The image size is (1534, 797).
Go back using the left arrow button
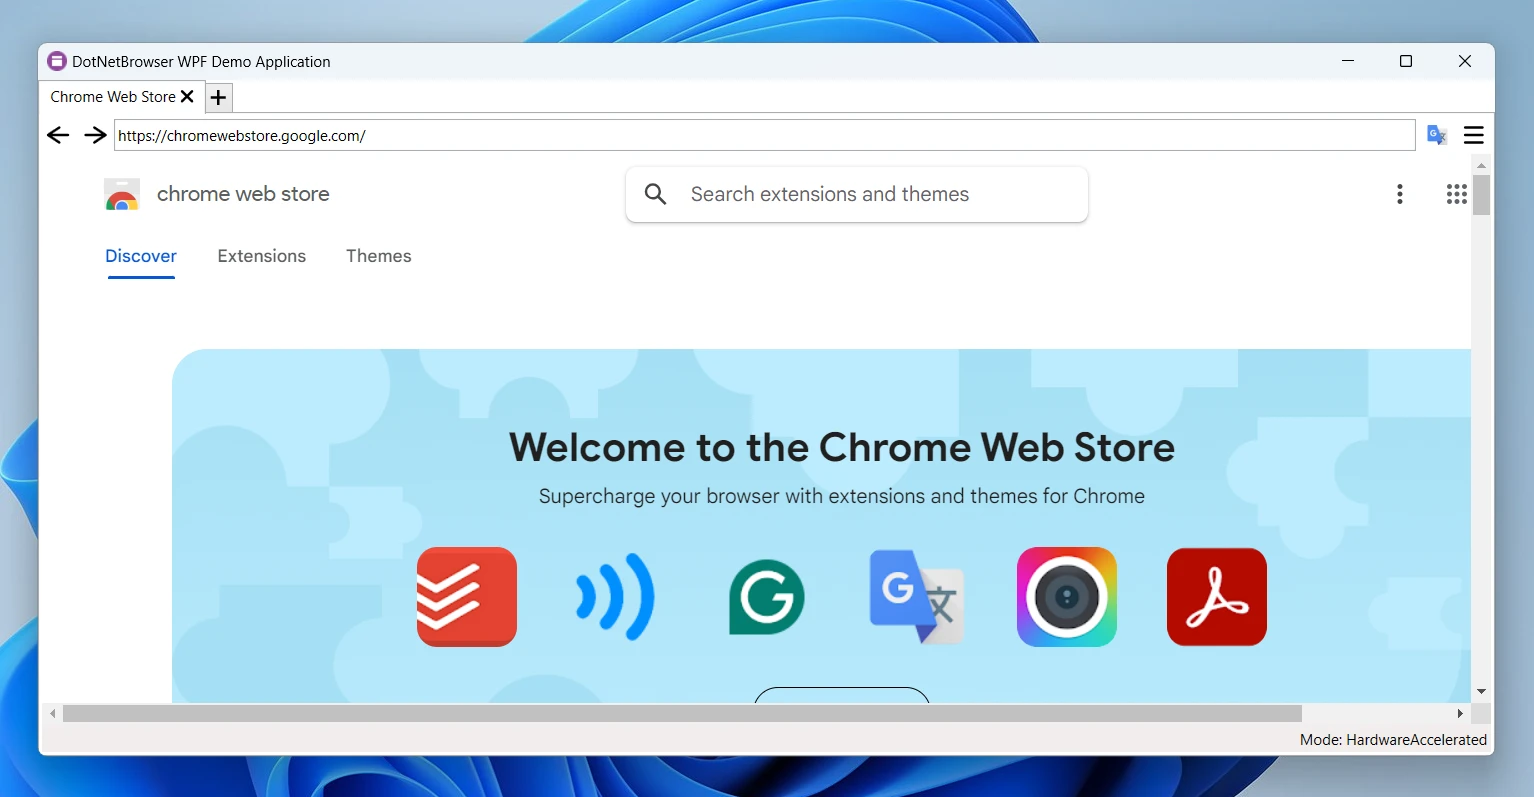coord(58,135)
